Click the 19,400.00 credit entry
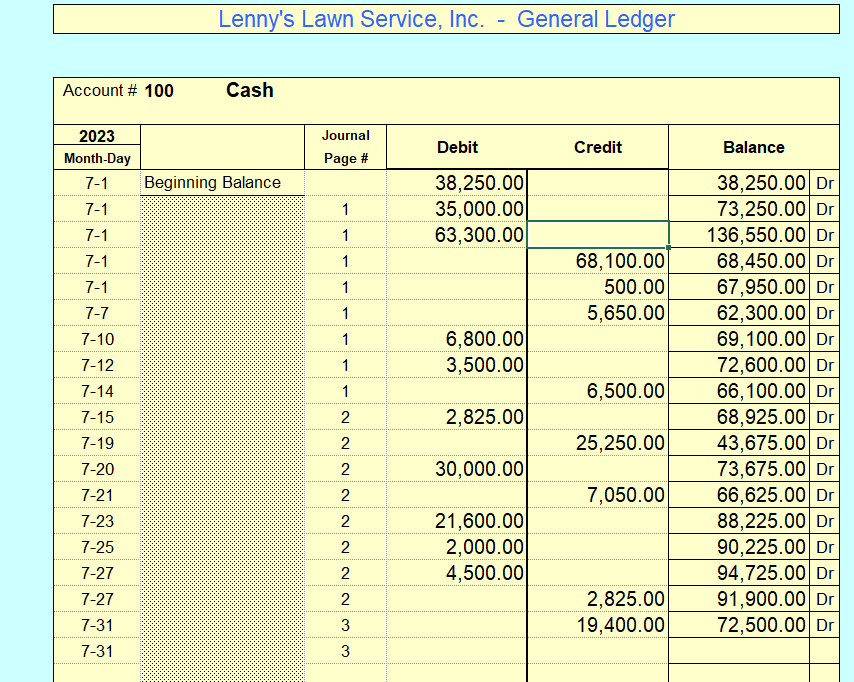The width and height of the screenshot is (854, 682). tap(597, 625)
